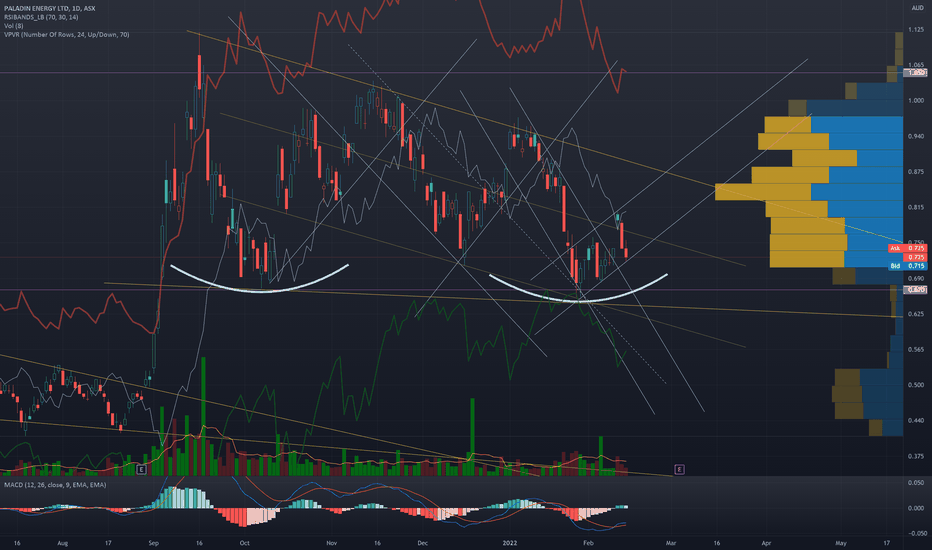Click the 0.815 price axis label
This screenshot has width=932, height=550.
point(916,208)
